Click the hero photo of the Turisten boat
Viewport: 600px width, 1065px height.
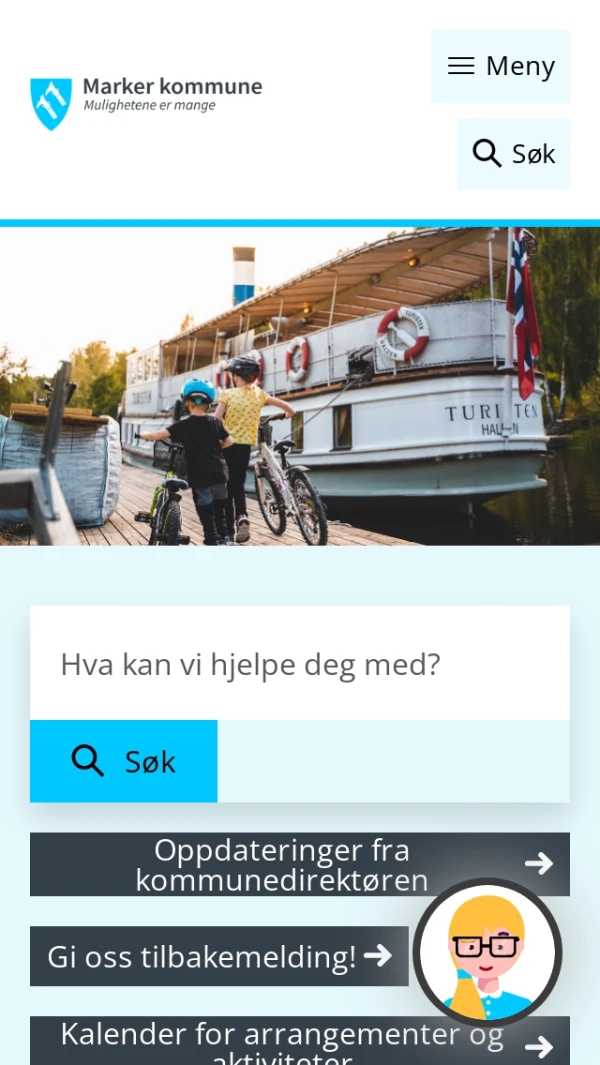point(300,386)
